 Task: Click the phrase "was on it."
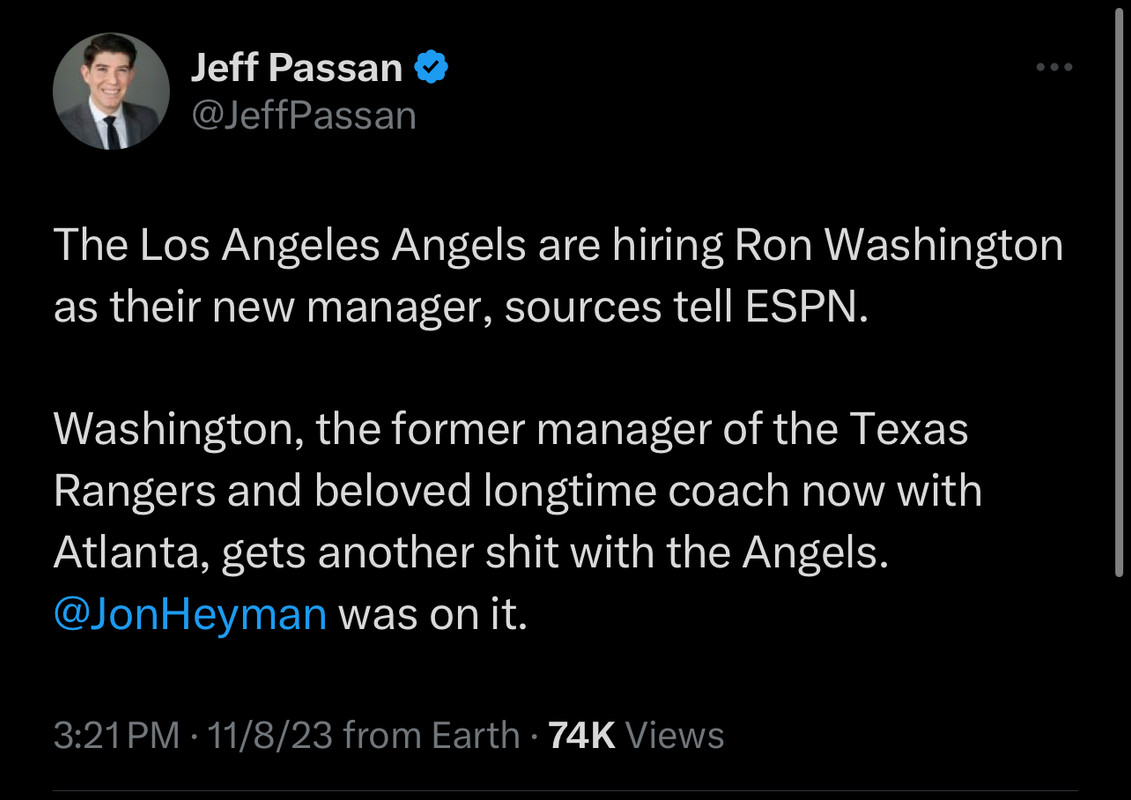[x=432, y=613]
